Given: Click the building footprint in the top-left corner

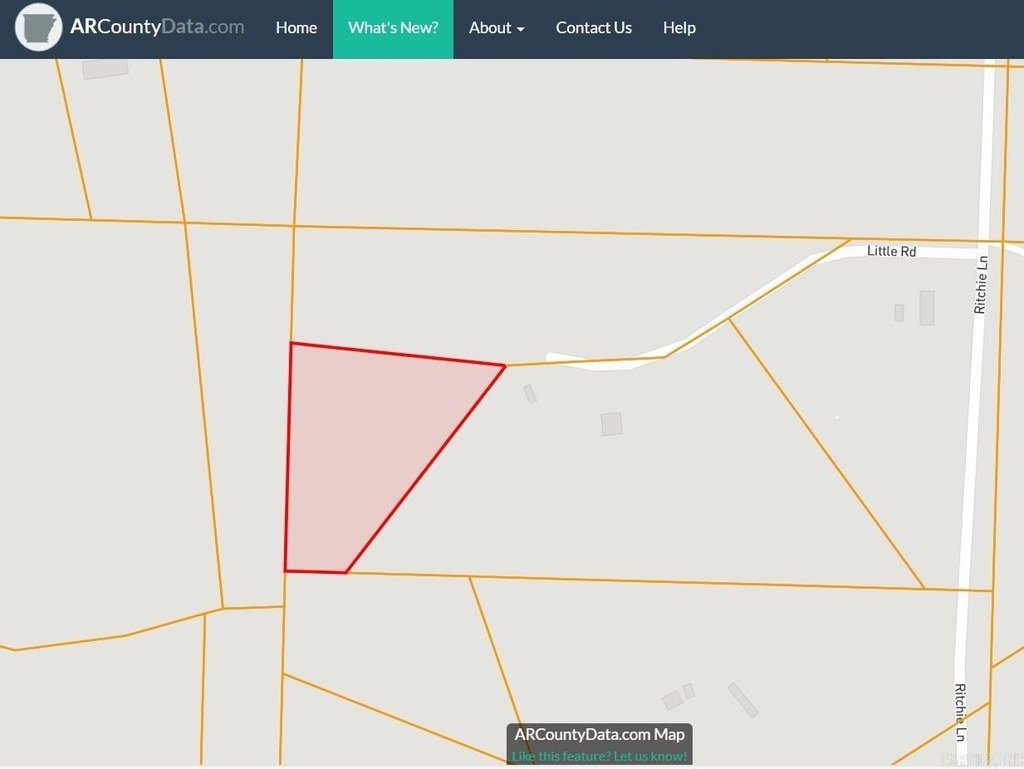Looking at the screenshot, I should (105, 68).
